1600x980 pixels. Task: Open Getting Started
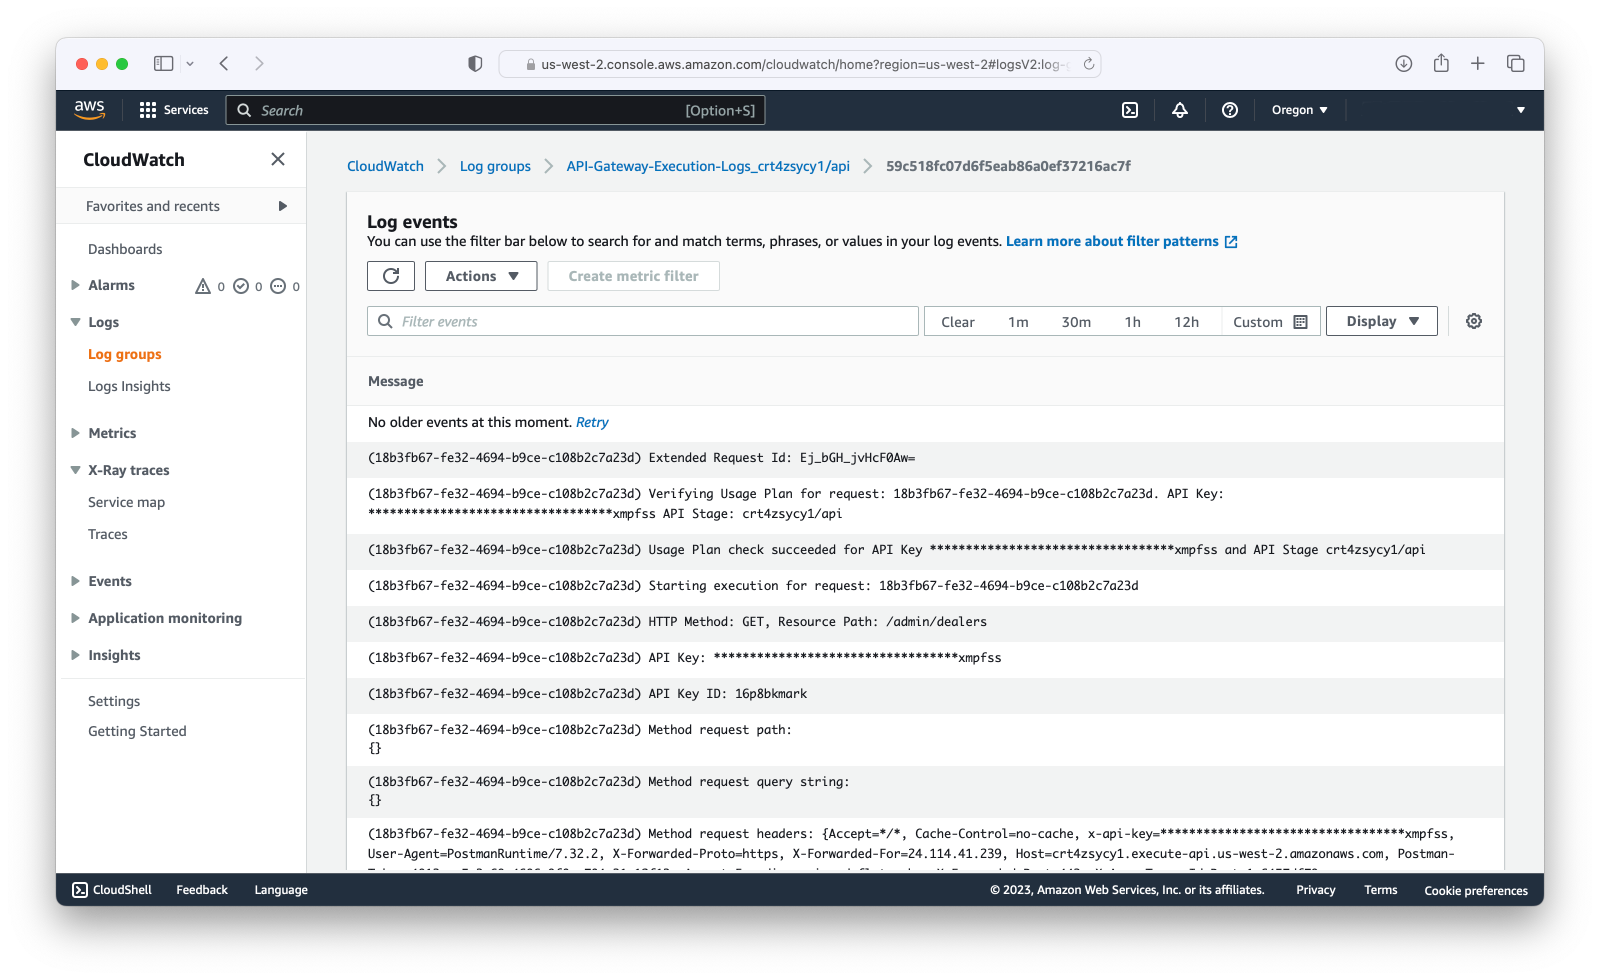coord(137,731)
